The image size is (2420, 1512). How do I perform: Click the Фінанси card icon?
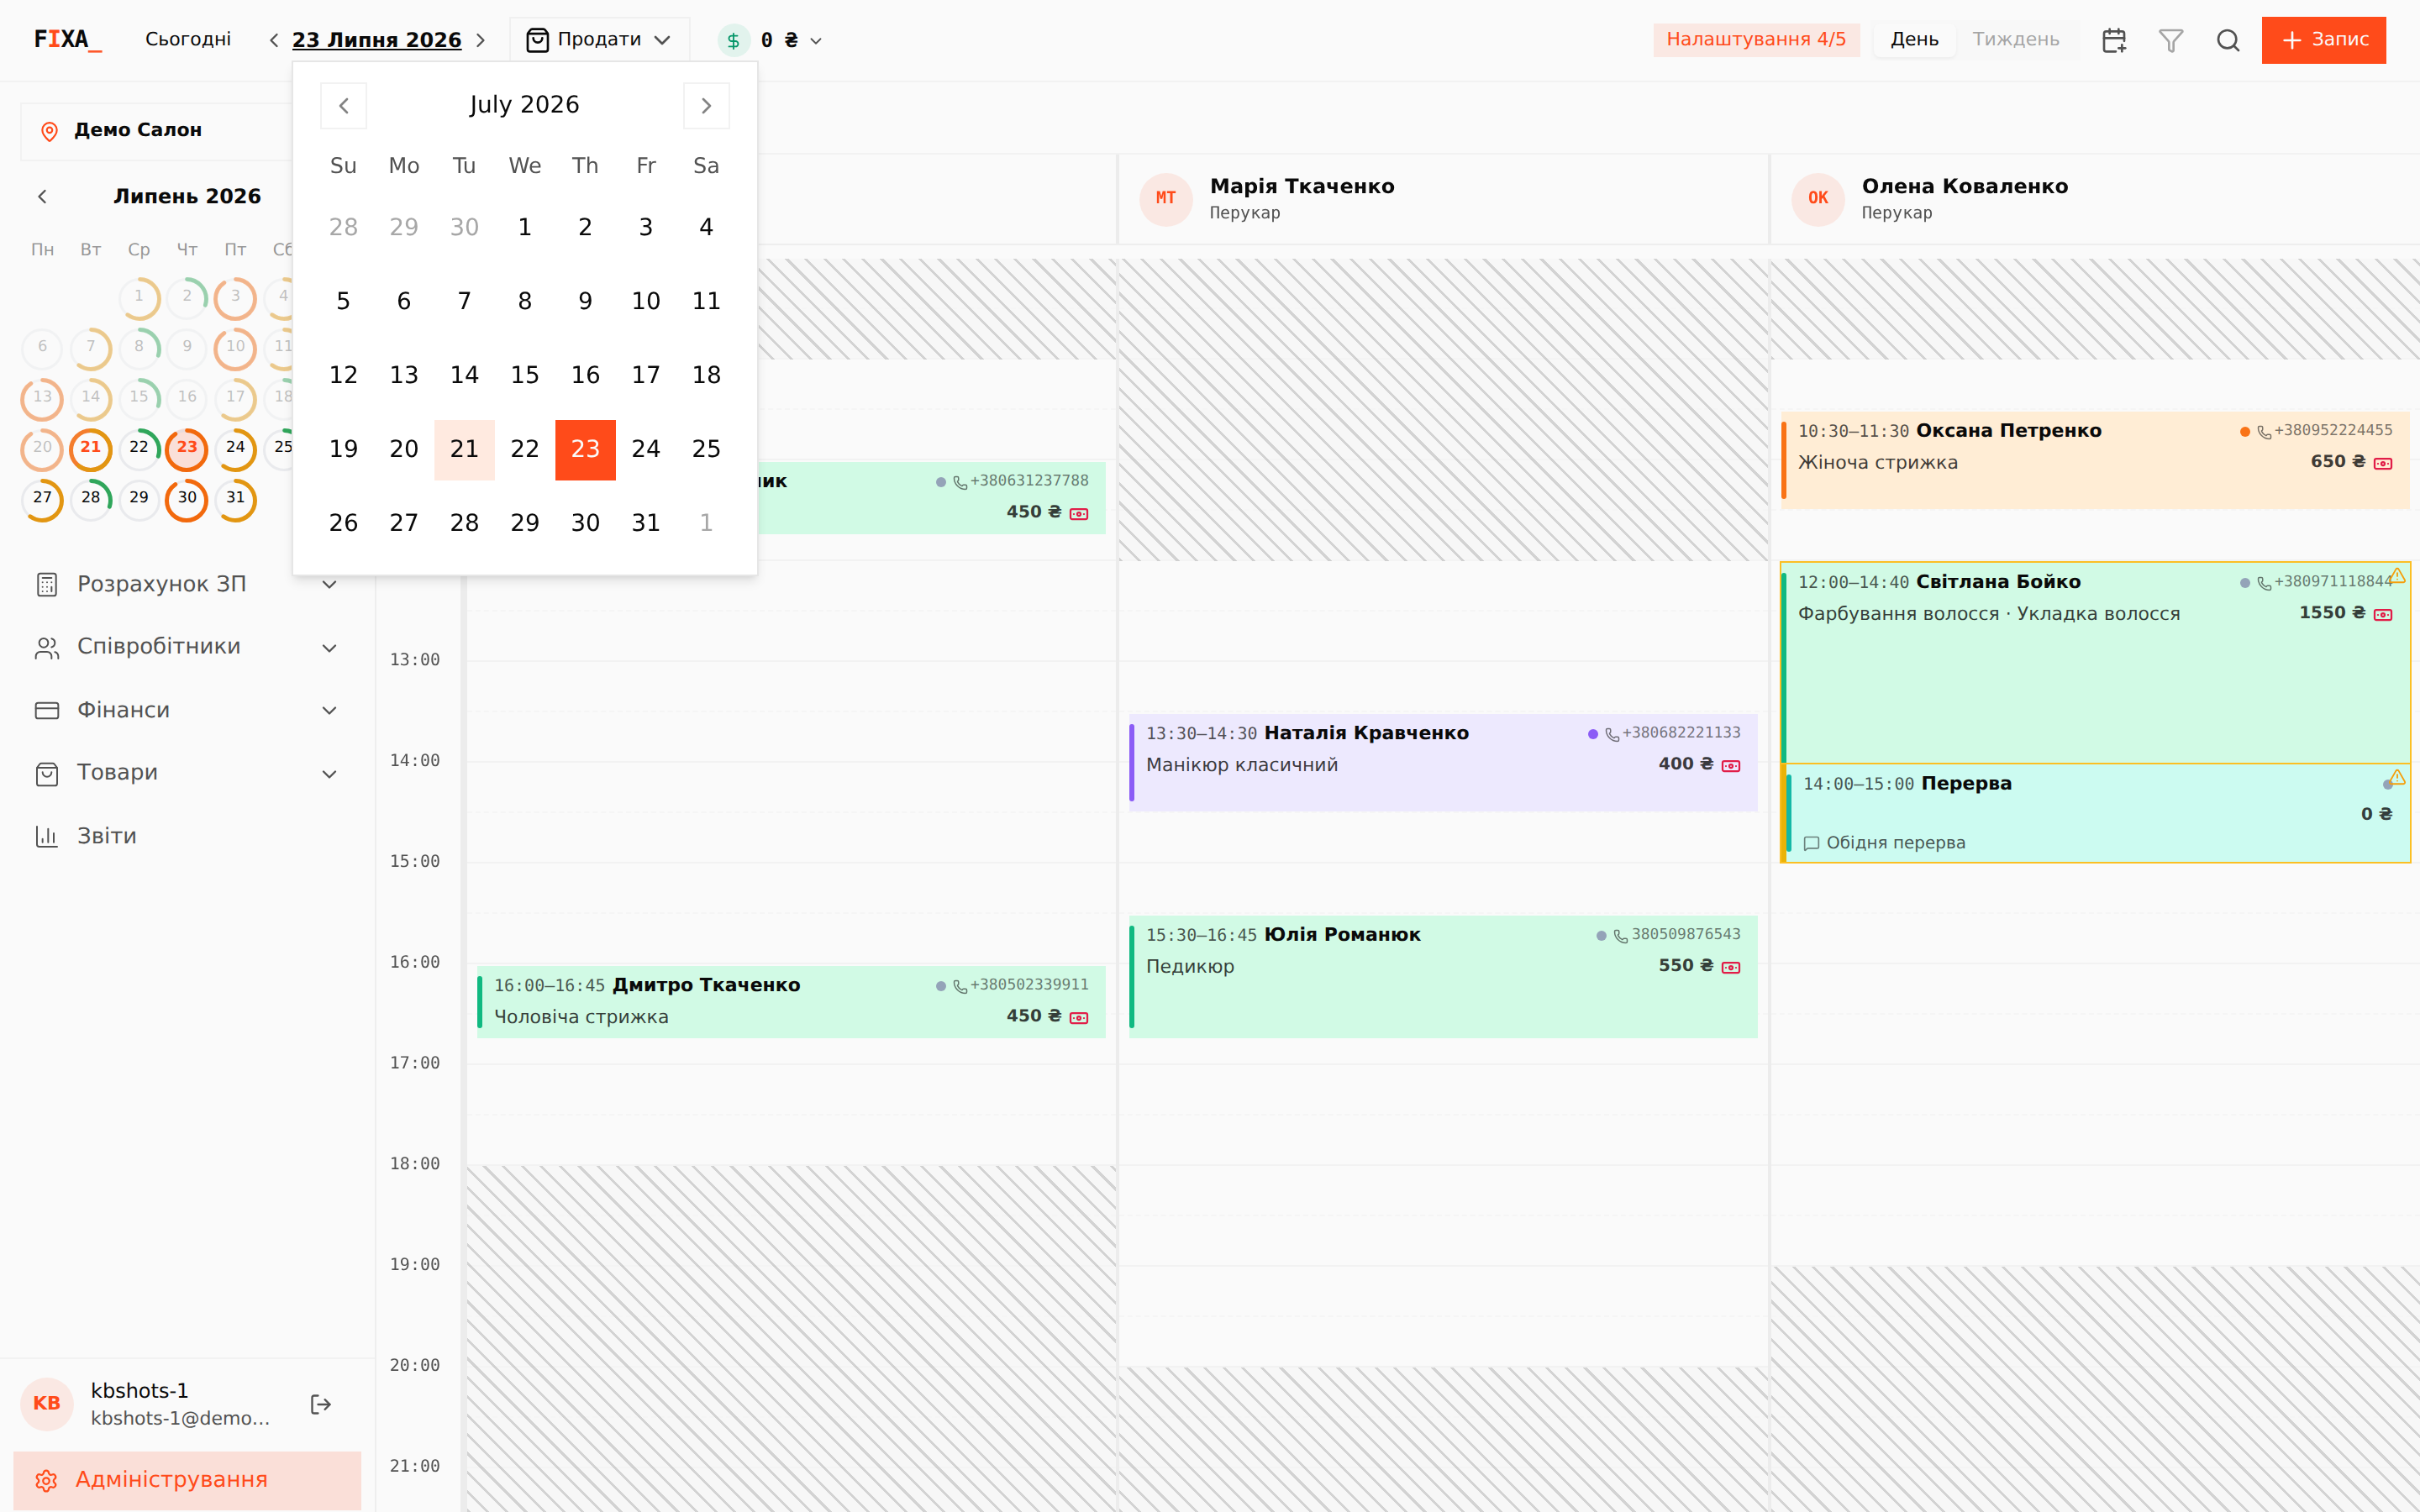(47, 711)
